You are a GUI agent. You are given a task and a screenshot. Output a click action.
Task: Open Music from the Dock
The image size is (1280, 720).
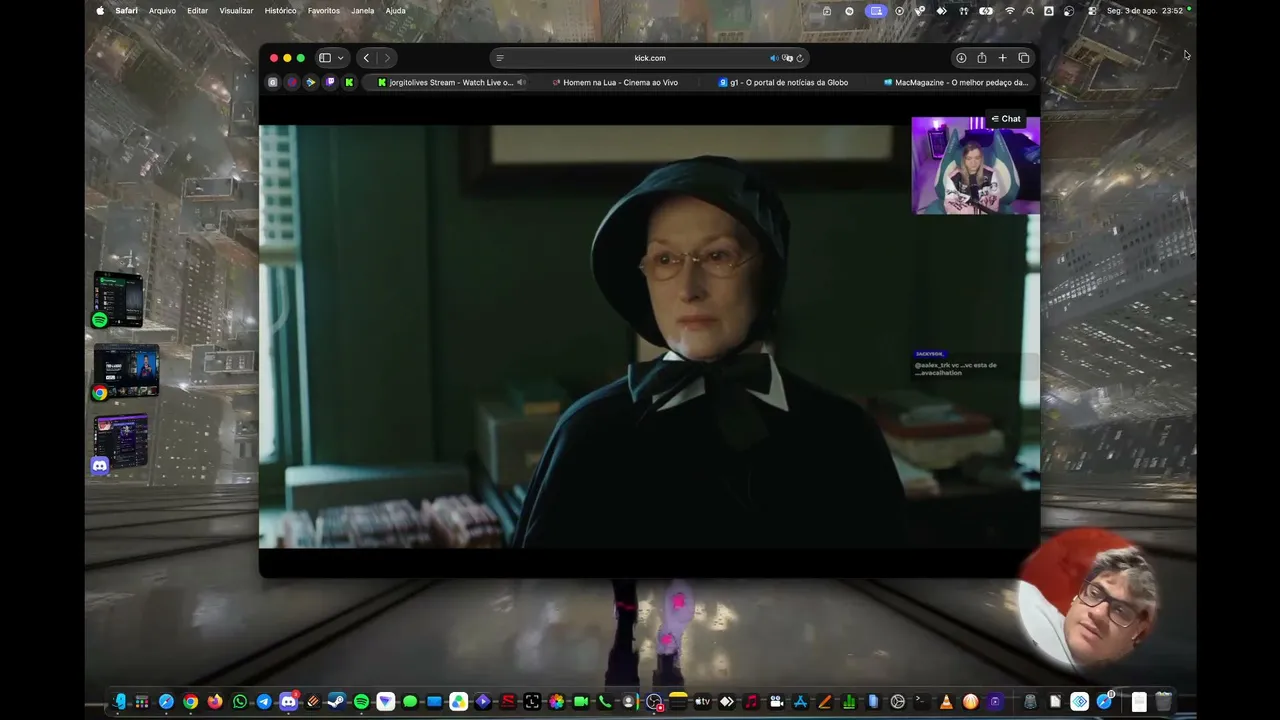[x=751, y=702]
